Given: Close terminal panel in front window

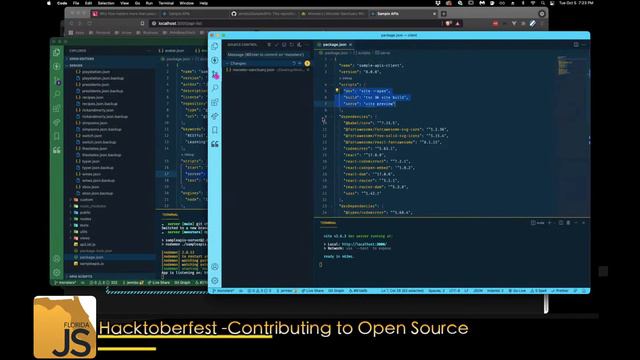Looking at the screenshot, I should (x=584, y=223).
